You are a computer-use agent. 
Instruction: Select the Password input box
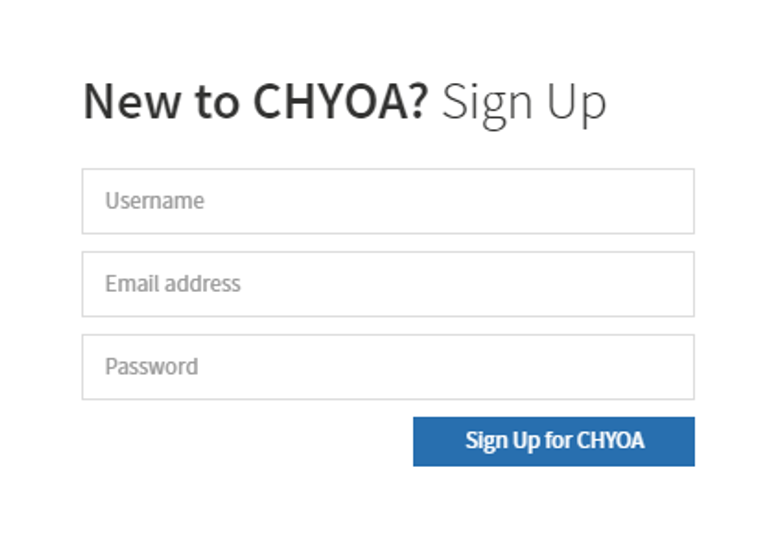pos(388,367)
